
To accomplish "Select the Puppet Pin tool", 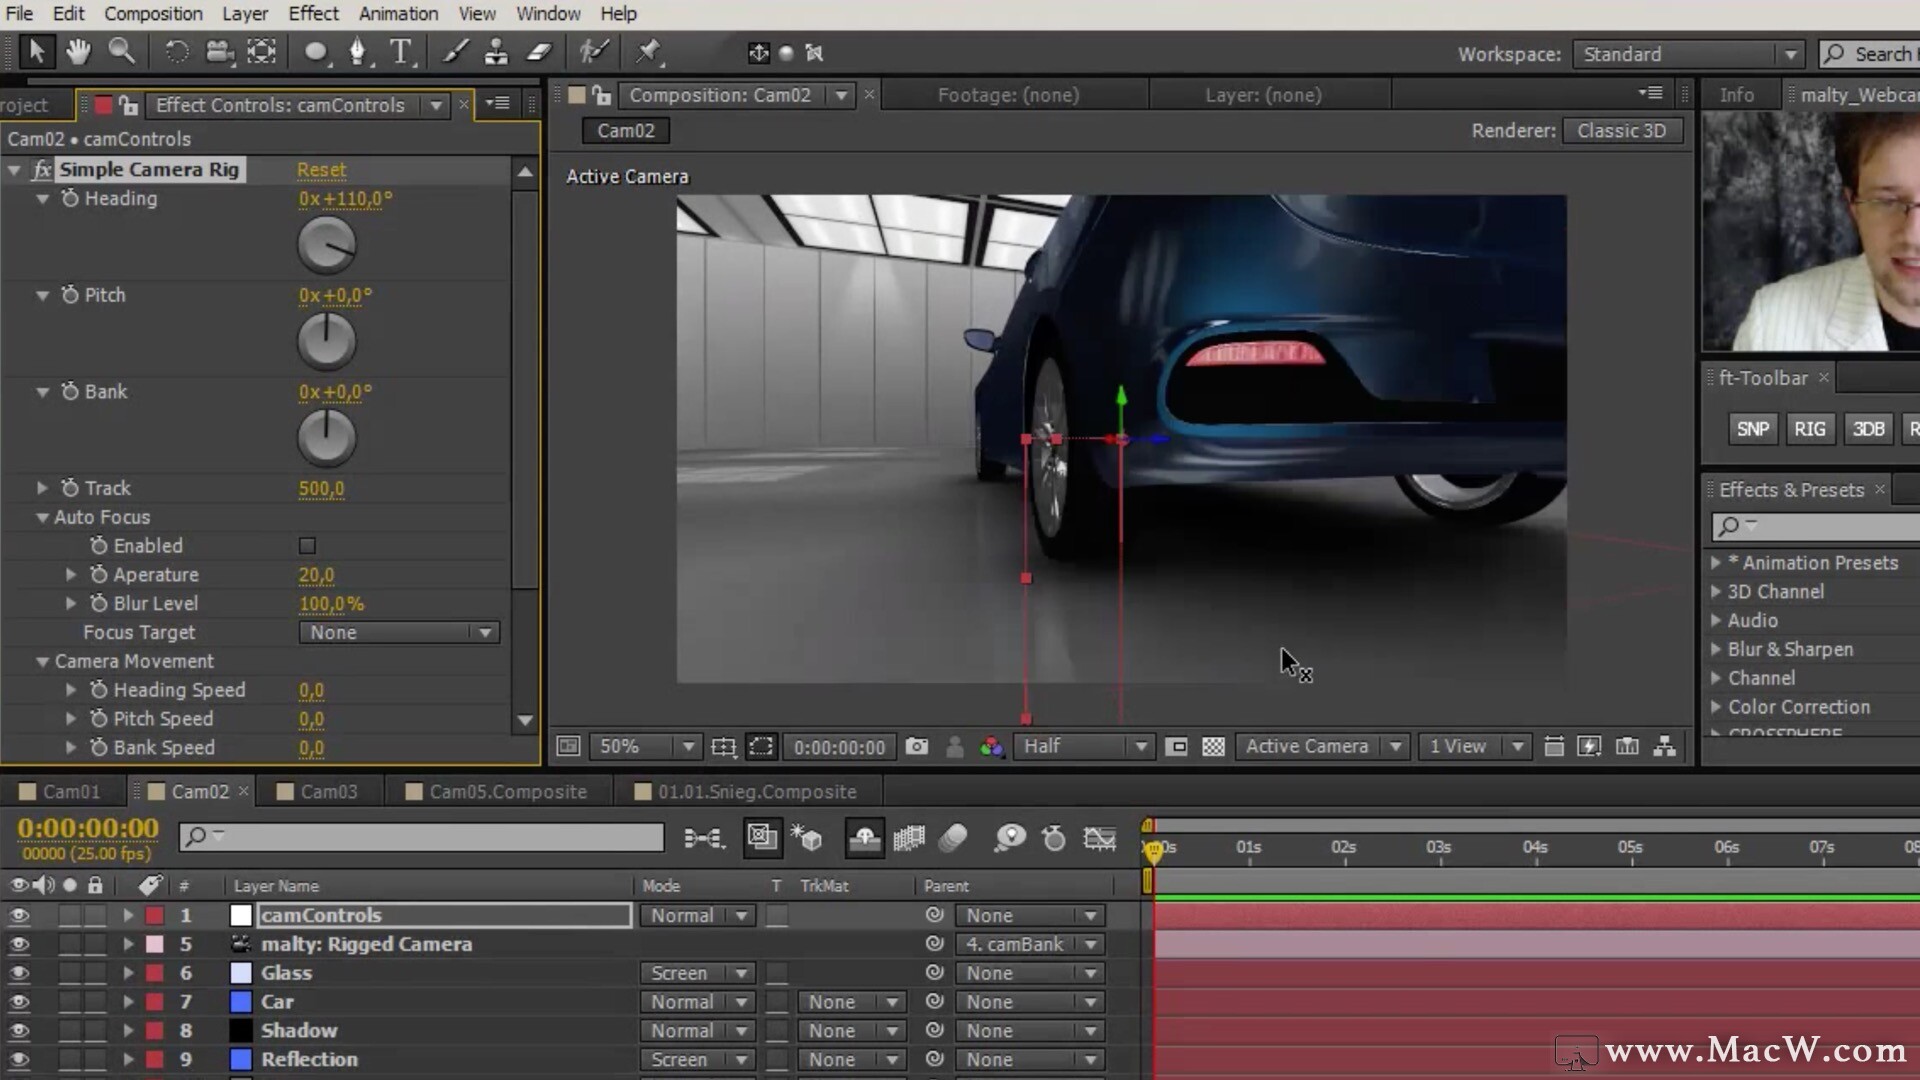I will click(648, 52).
